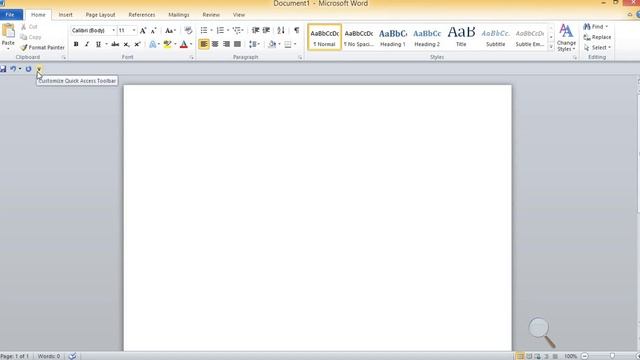Switch to Web Layout view

click(x=538, y=356)
